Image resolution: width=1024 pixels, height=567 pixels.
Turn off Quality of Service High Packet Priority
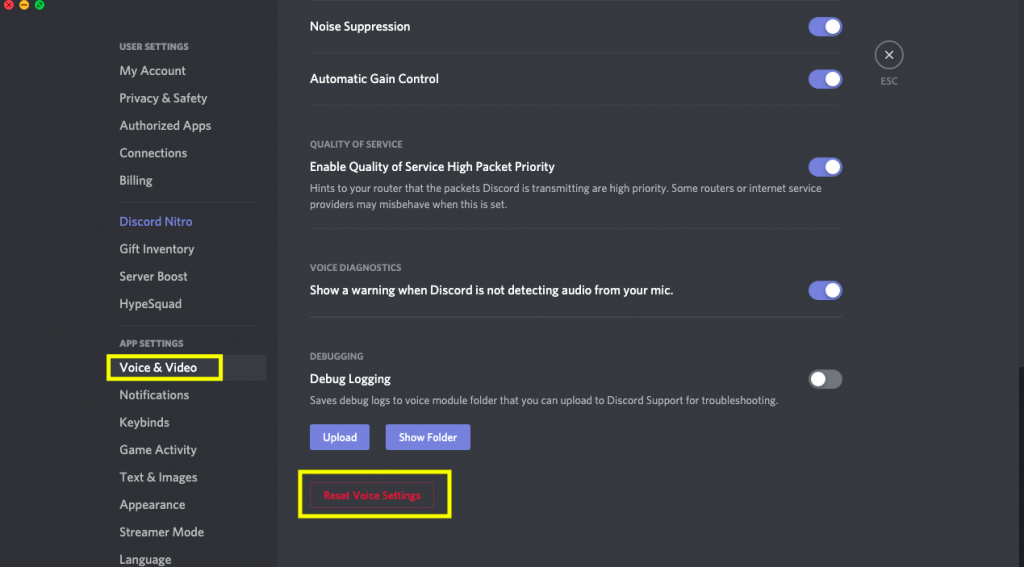pos(825,167)
